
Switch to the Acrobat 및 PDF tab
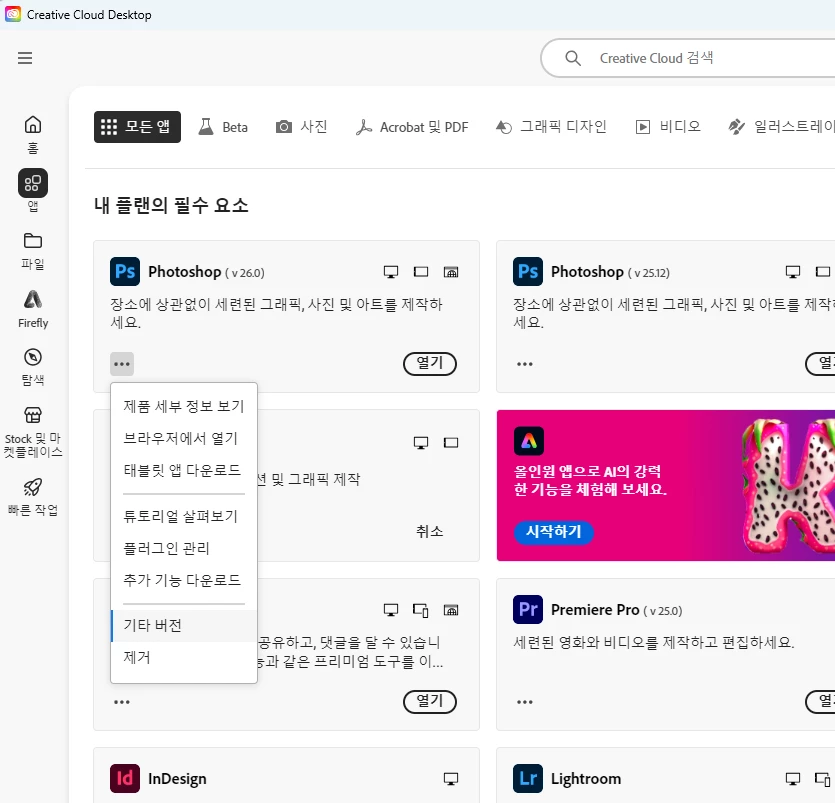tap(412, 127)
